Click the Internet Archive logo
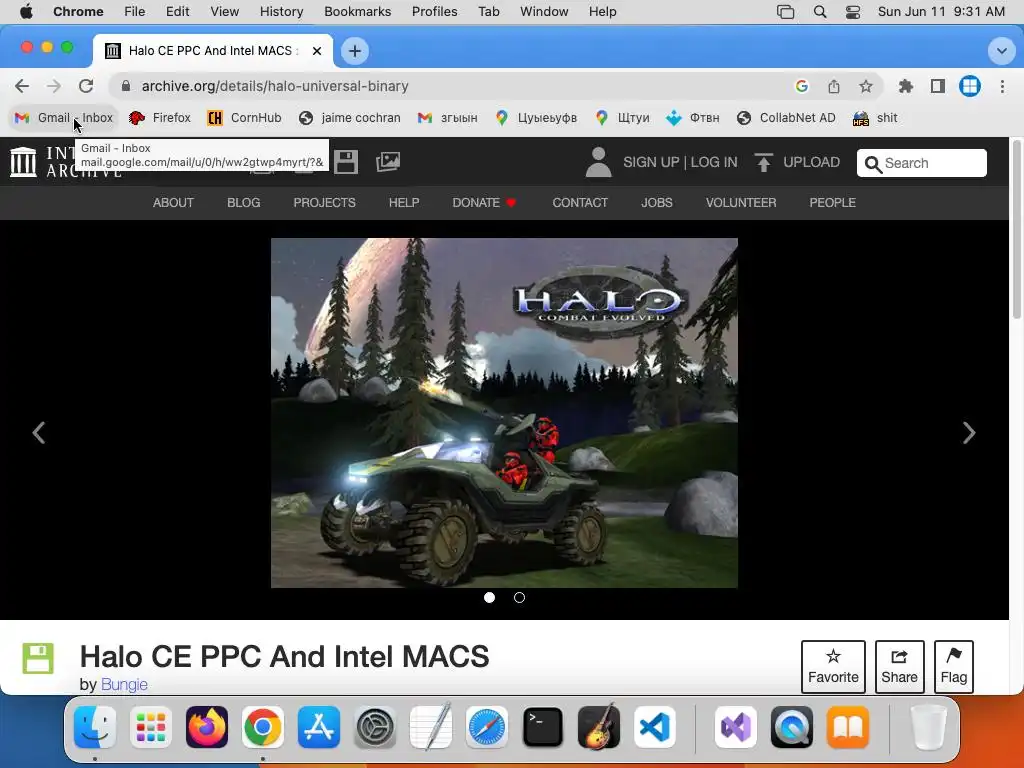 pyautogui.click(x=24, y=162)
